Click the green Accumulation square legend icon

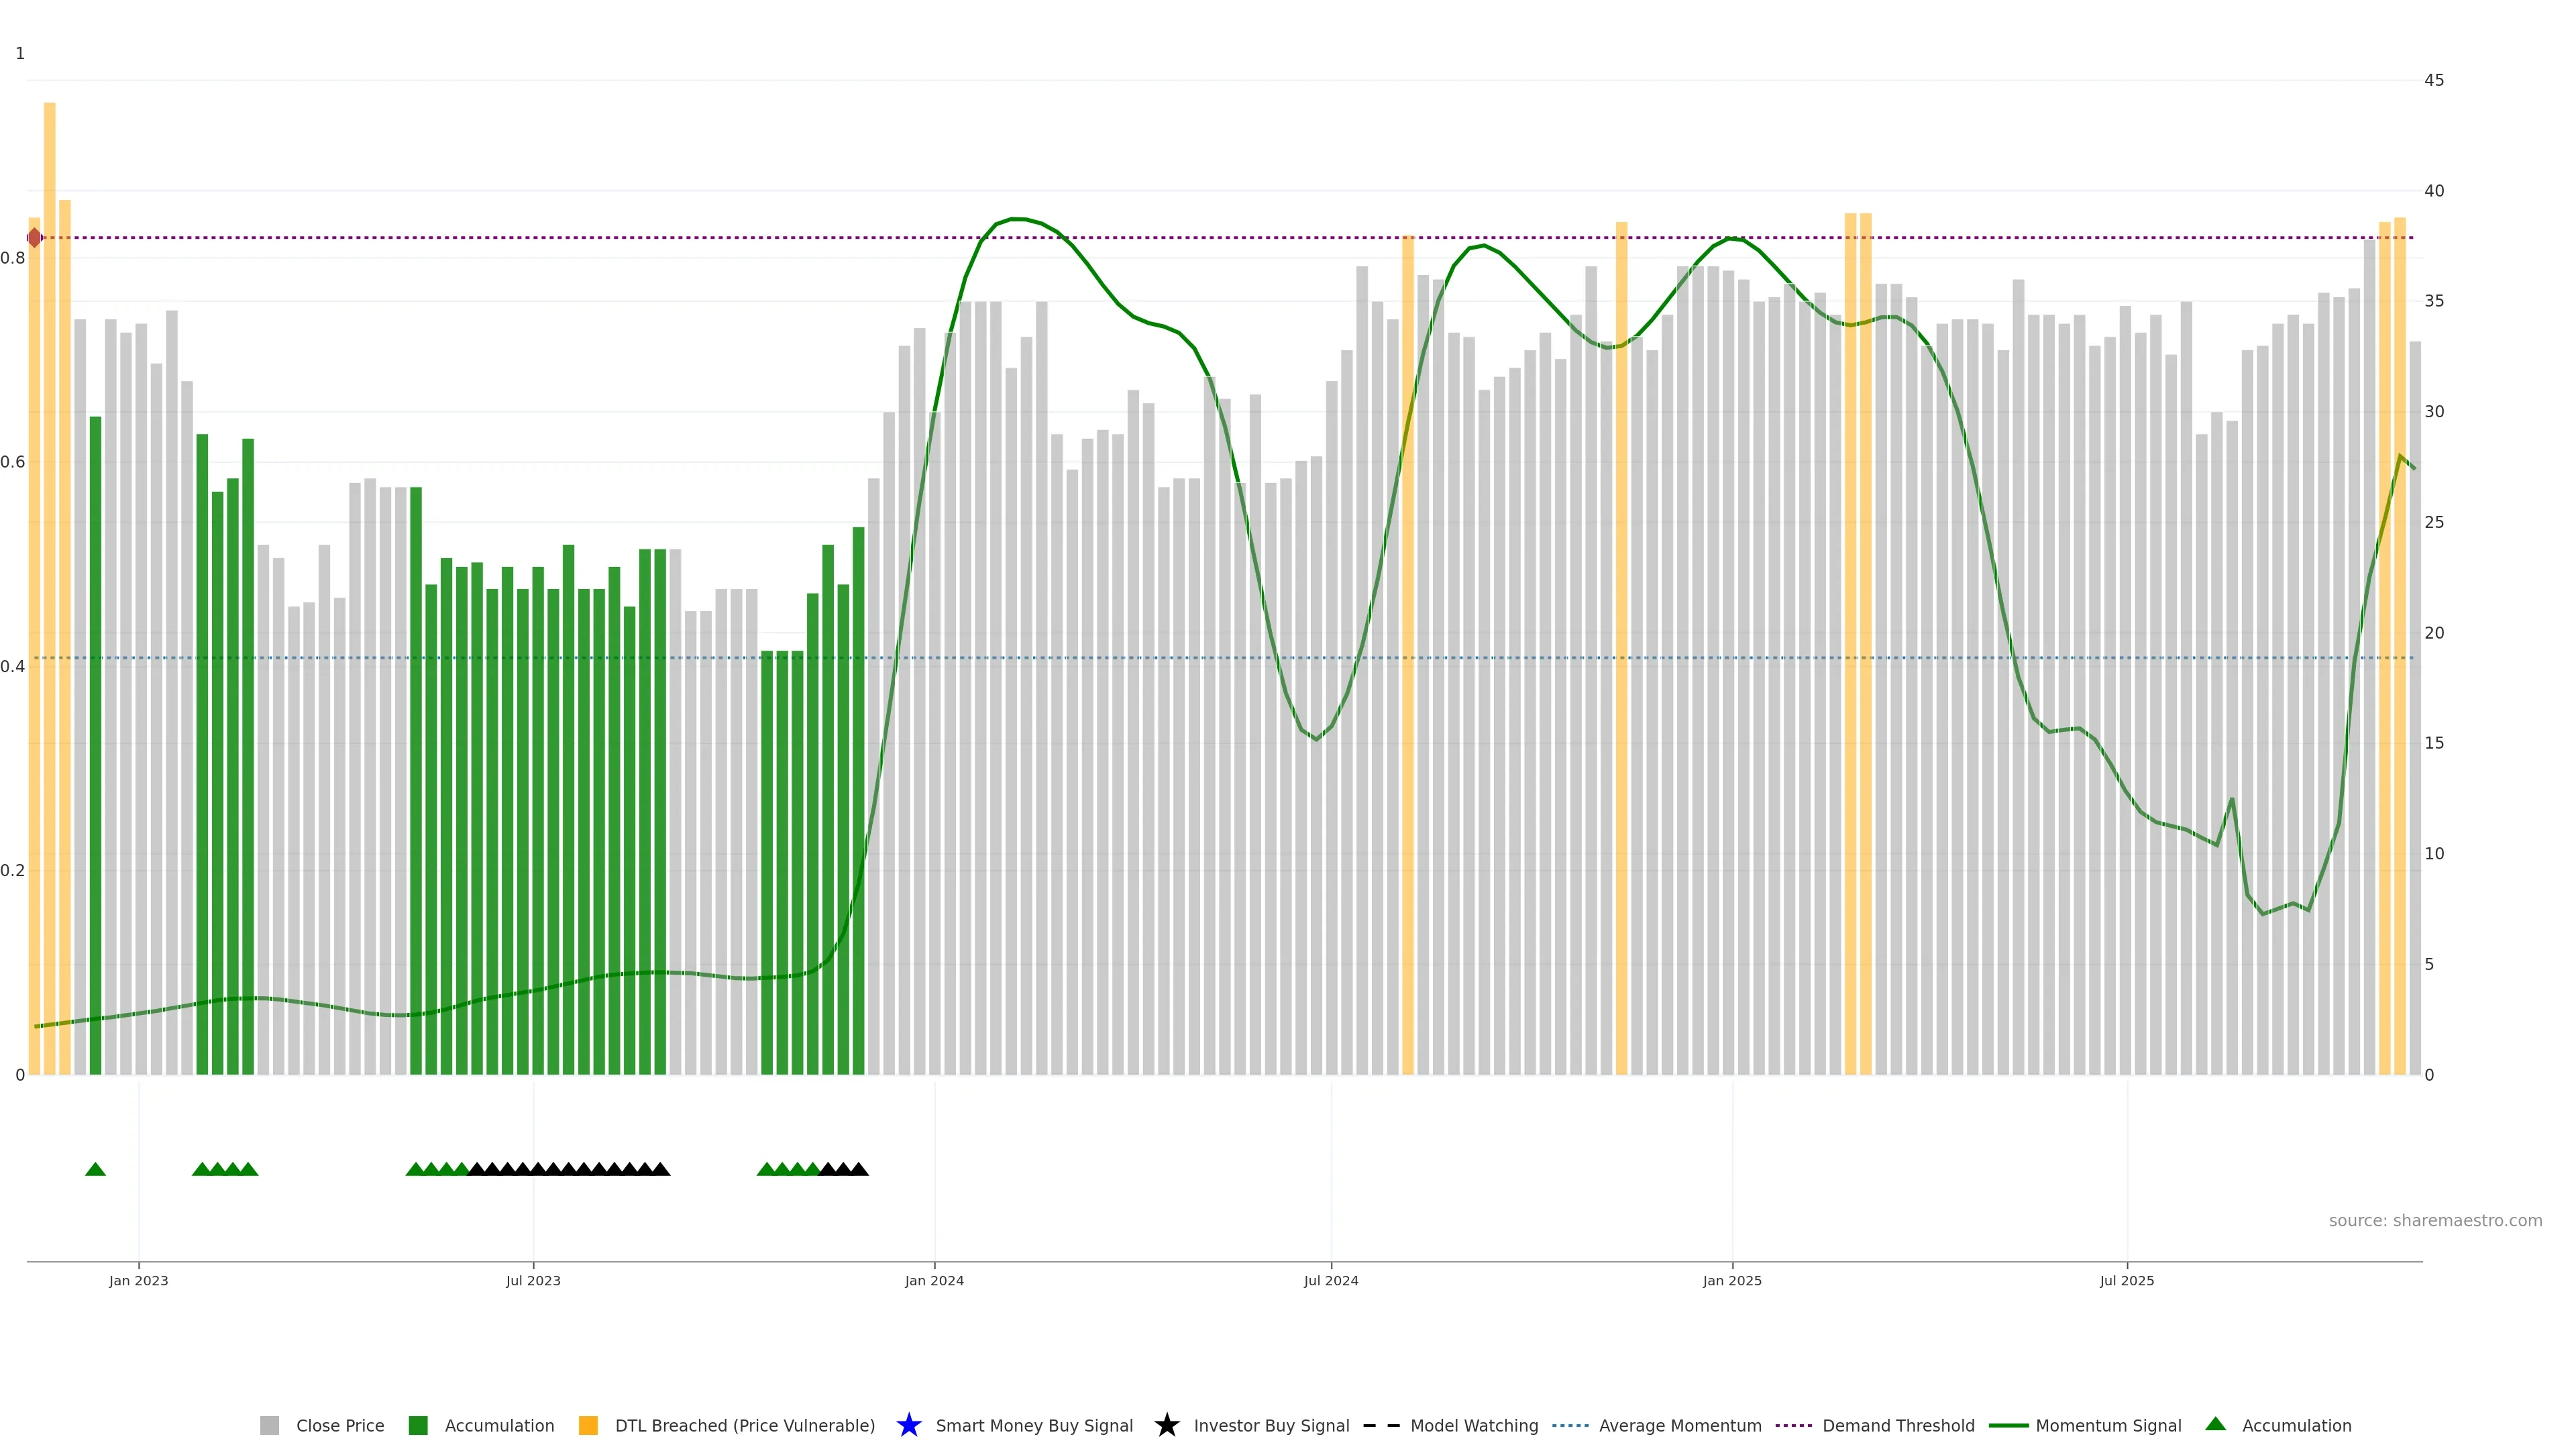point(418,1425)
